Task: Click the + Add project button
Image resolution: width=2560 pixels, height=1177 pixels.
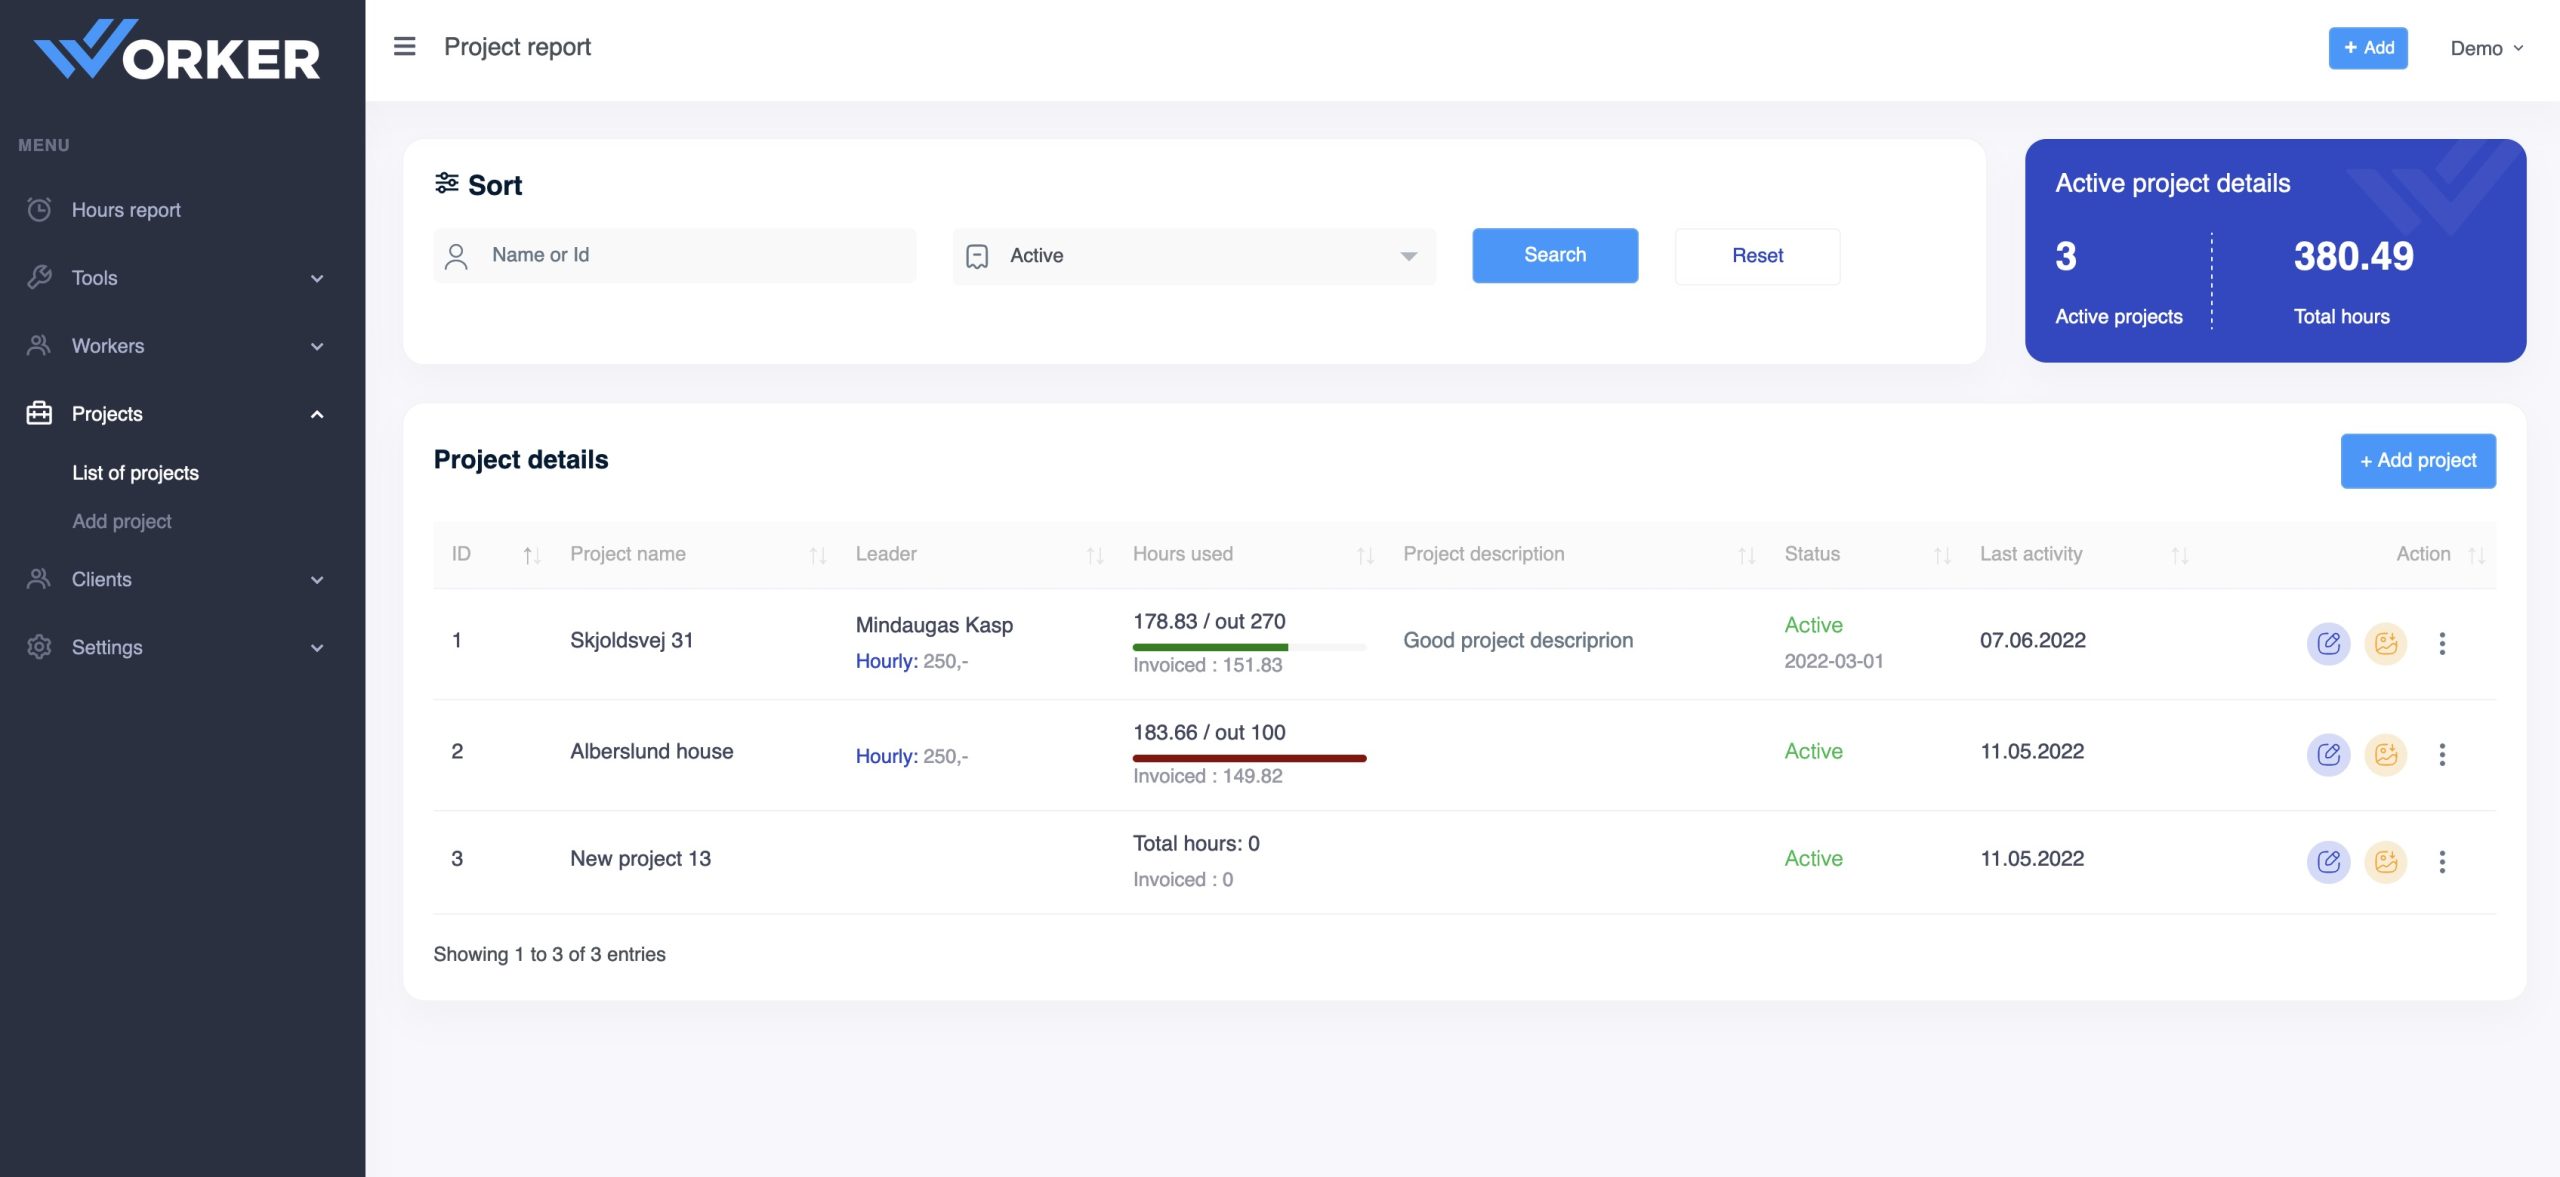Action: click(2417, 461)
